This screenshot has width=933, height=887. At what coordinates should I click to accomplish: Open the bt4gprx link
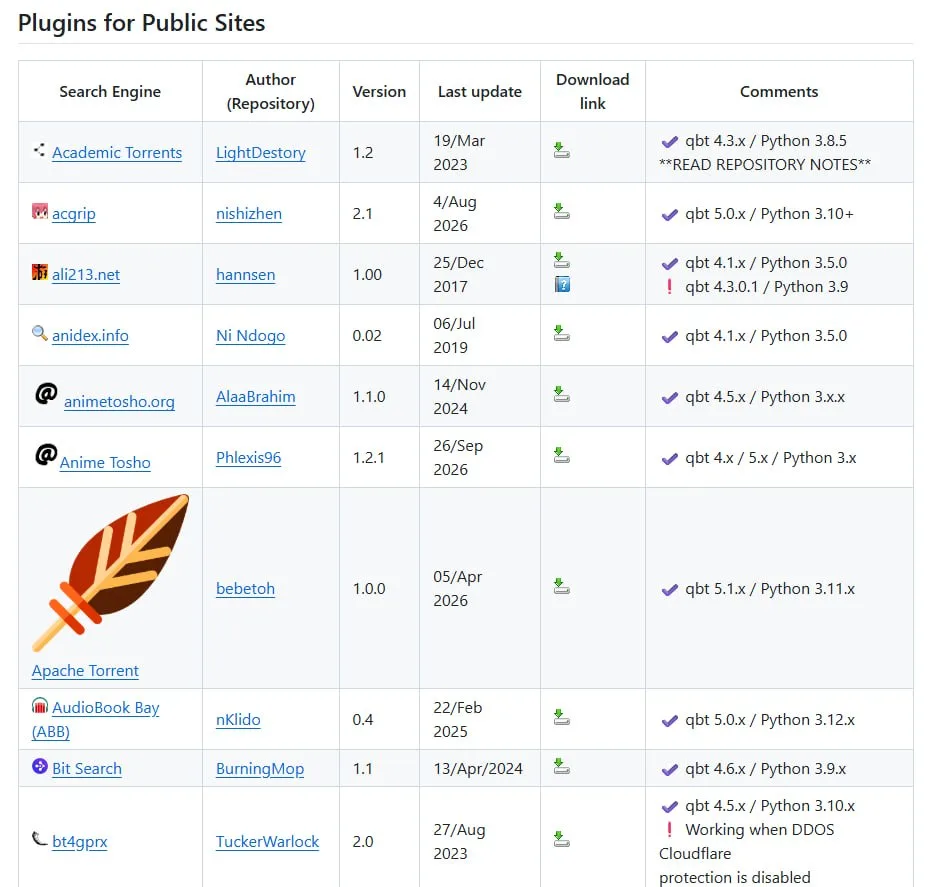(x=80, y=842)
